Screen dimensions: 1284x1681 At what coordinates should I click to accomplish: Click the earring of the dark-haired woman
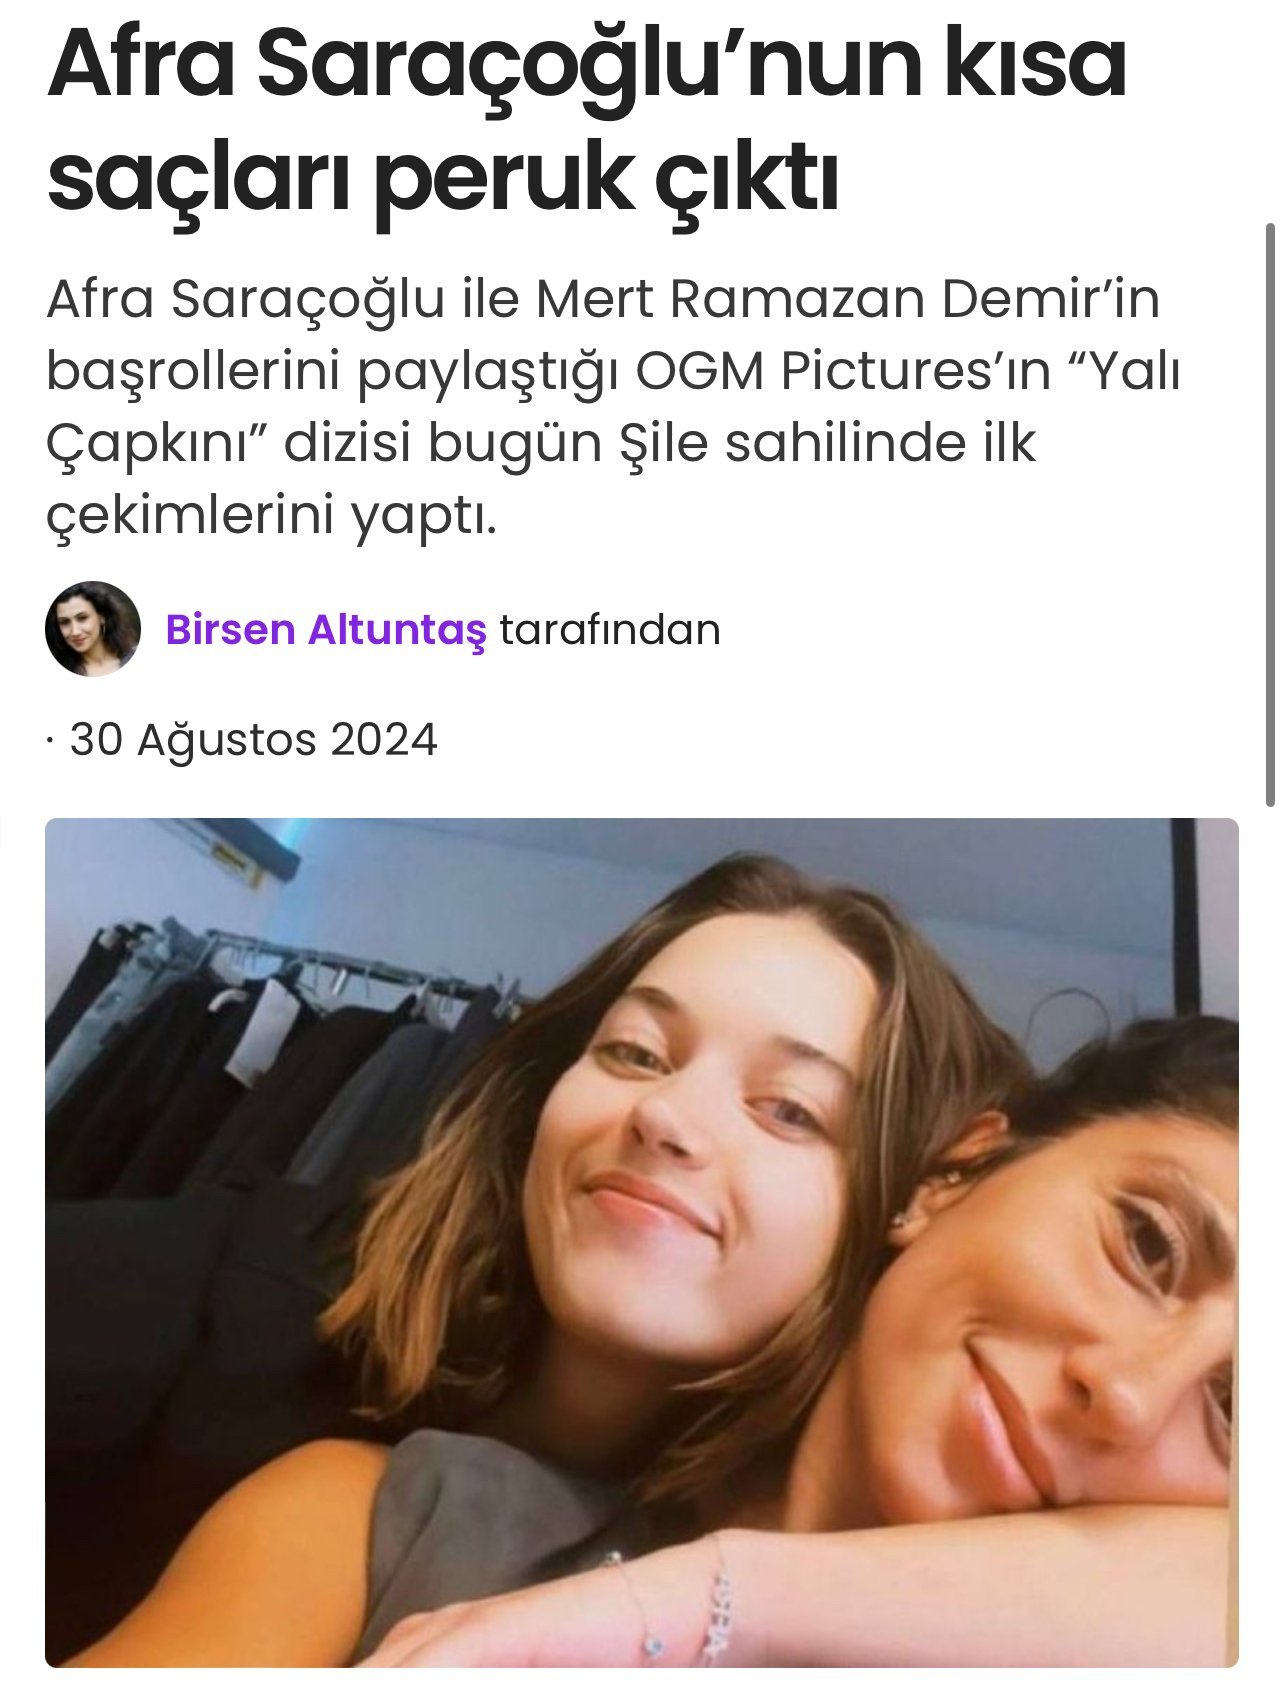[898, 1219]
